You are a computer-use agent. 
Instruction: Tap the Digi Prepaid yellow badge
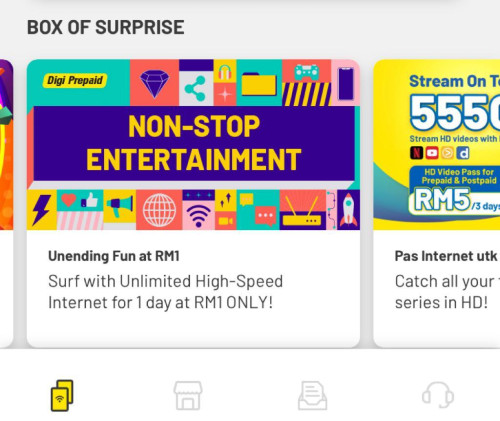75,80
